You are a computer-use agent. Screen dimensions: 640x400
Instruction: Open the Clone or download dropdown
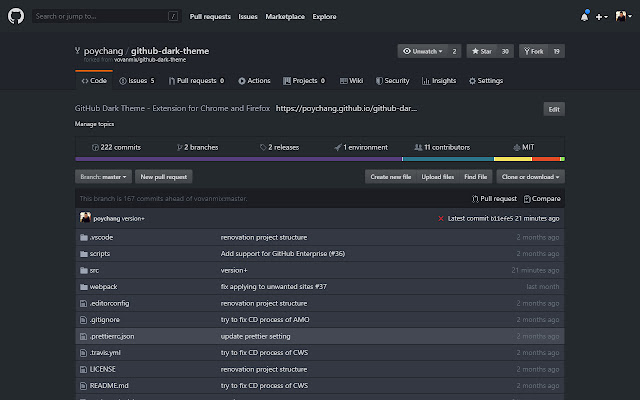point(531,177)
